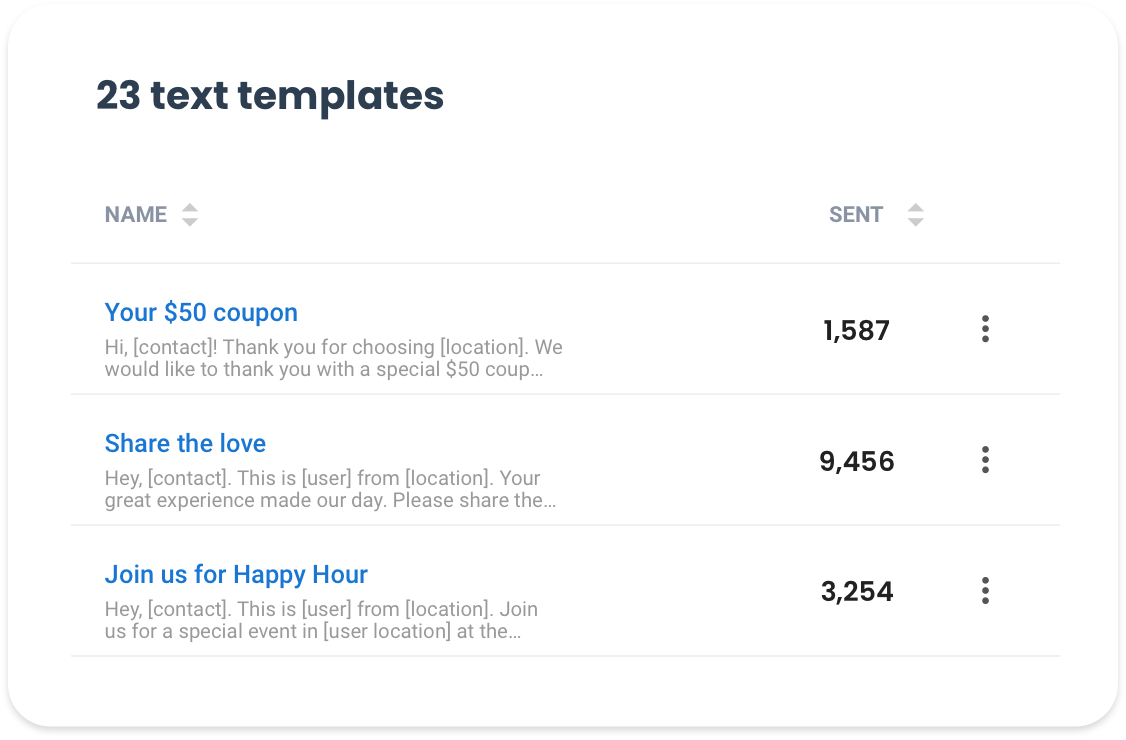
Task: Click the descending arrow beside SENT
Action: tap(915, 222)
